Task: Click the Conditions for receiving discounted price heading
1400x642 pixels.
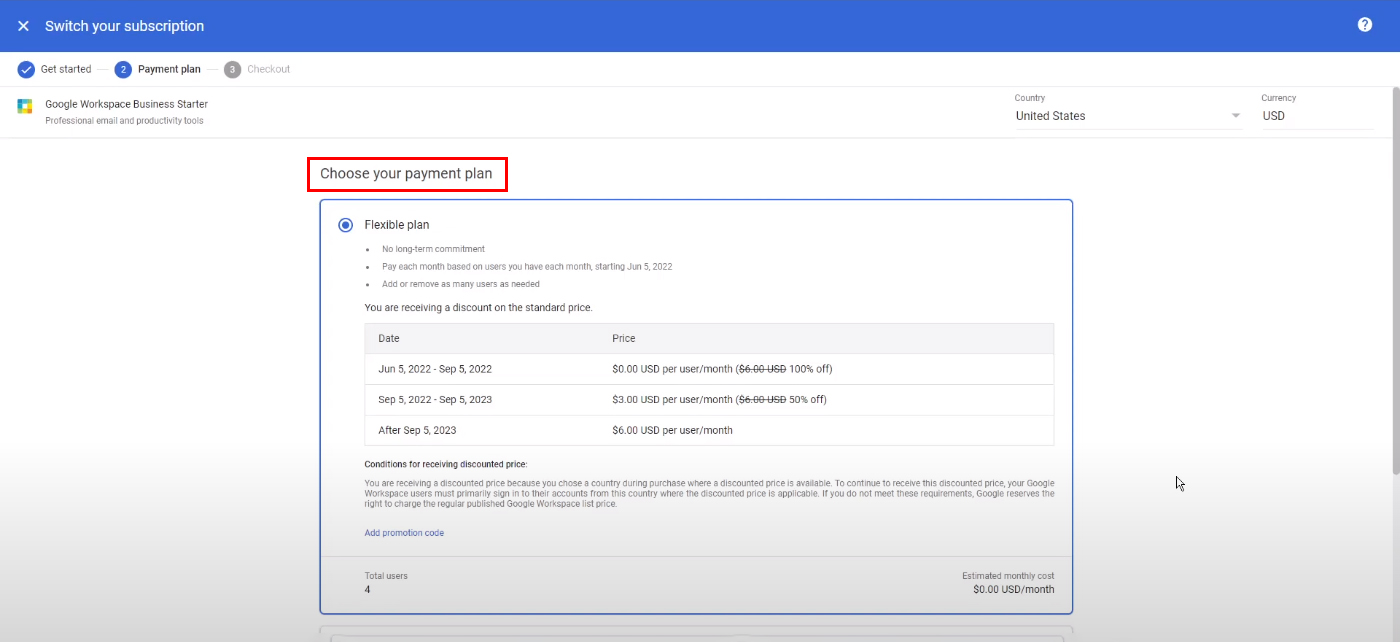Action: 445,464
